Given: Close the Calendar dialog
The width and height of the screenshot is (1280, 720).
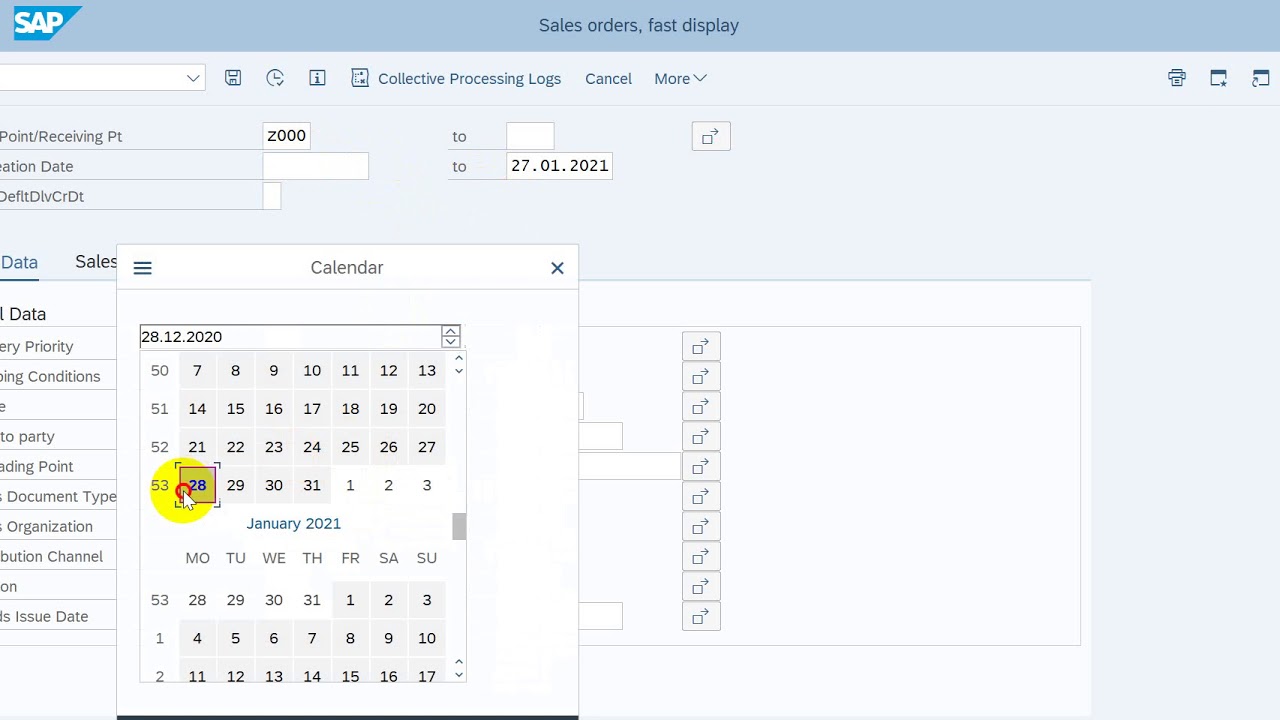Looking at the screenshot, I should pyautogui.click(x=557, y=268).
